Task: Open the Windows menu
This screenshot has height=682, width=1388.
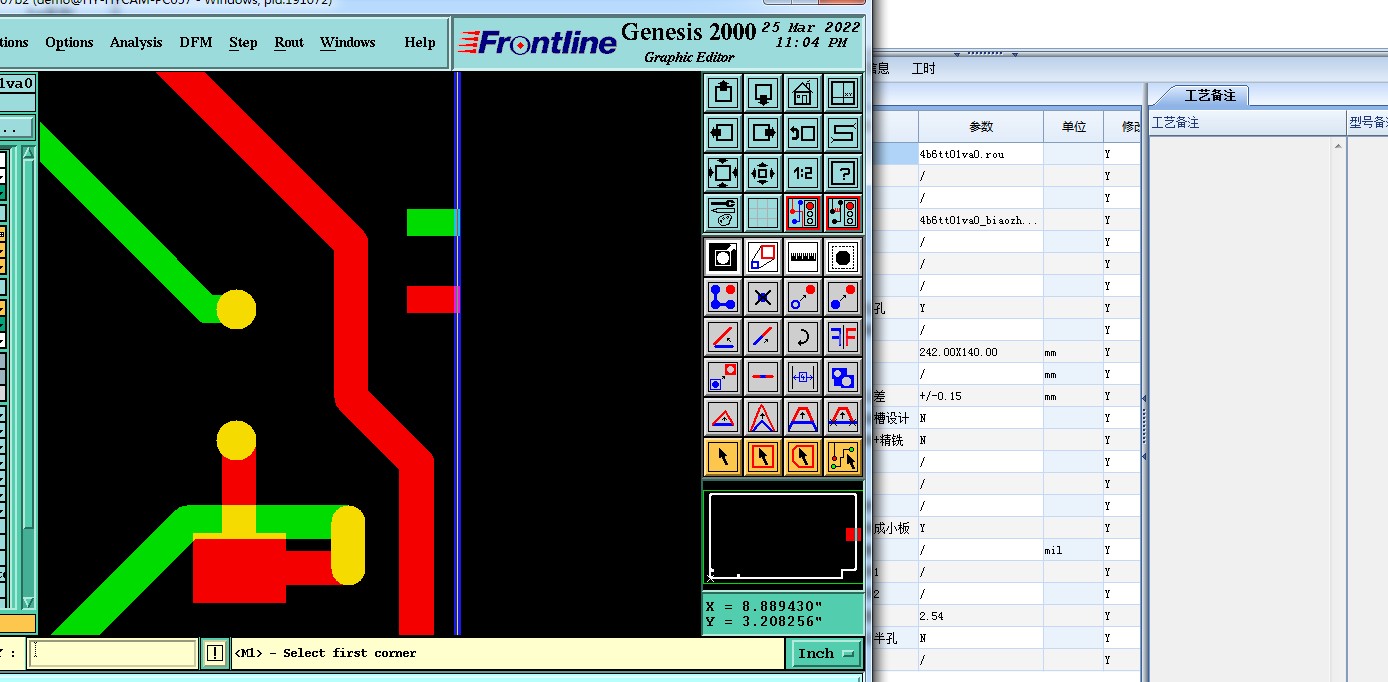Action: [x=348, y=42]
